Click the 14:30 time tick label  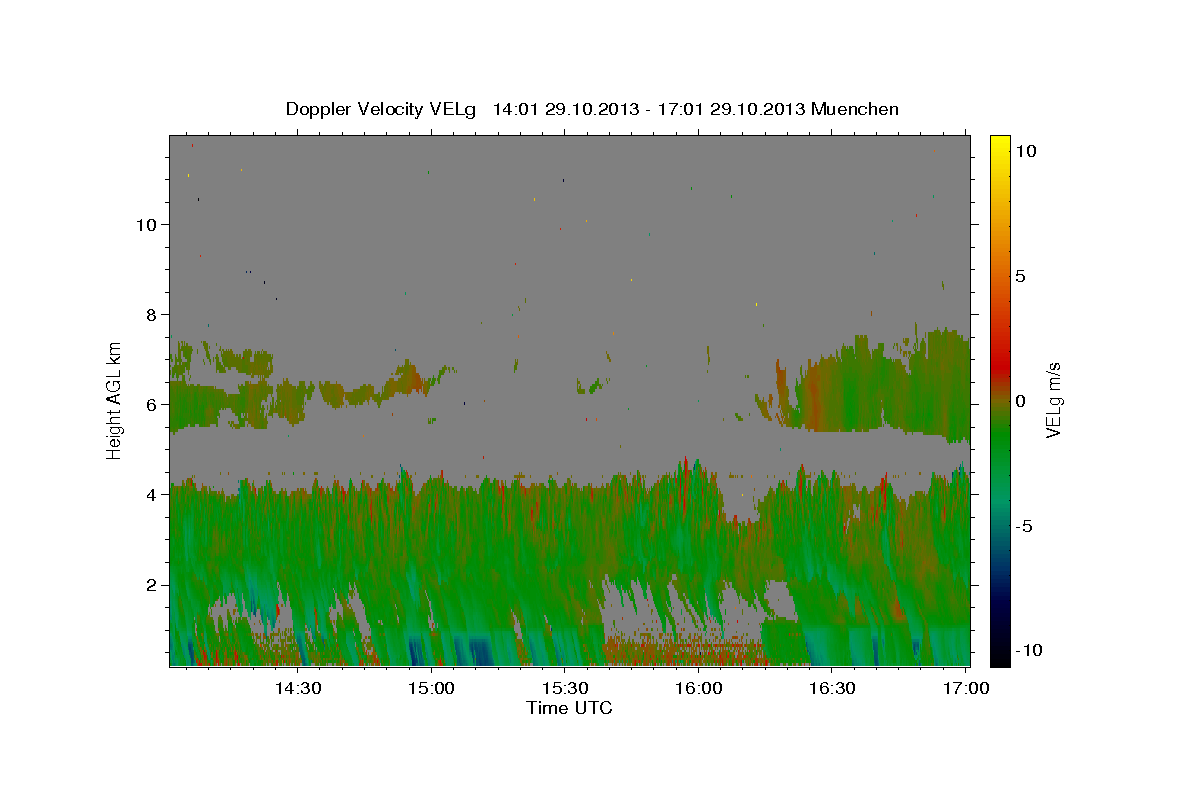[298, 688]
